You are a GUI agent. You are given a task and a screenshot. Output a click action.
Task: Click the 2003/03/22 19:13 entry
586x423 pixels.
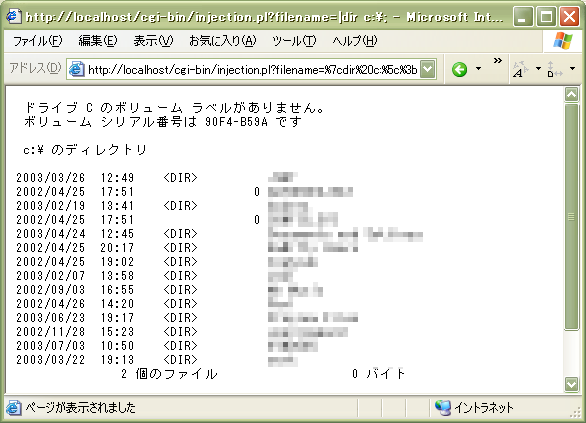pos(157,360)
